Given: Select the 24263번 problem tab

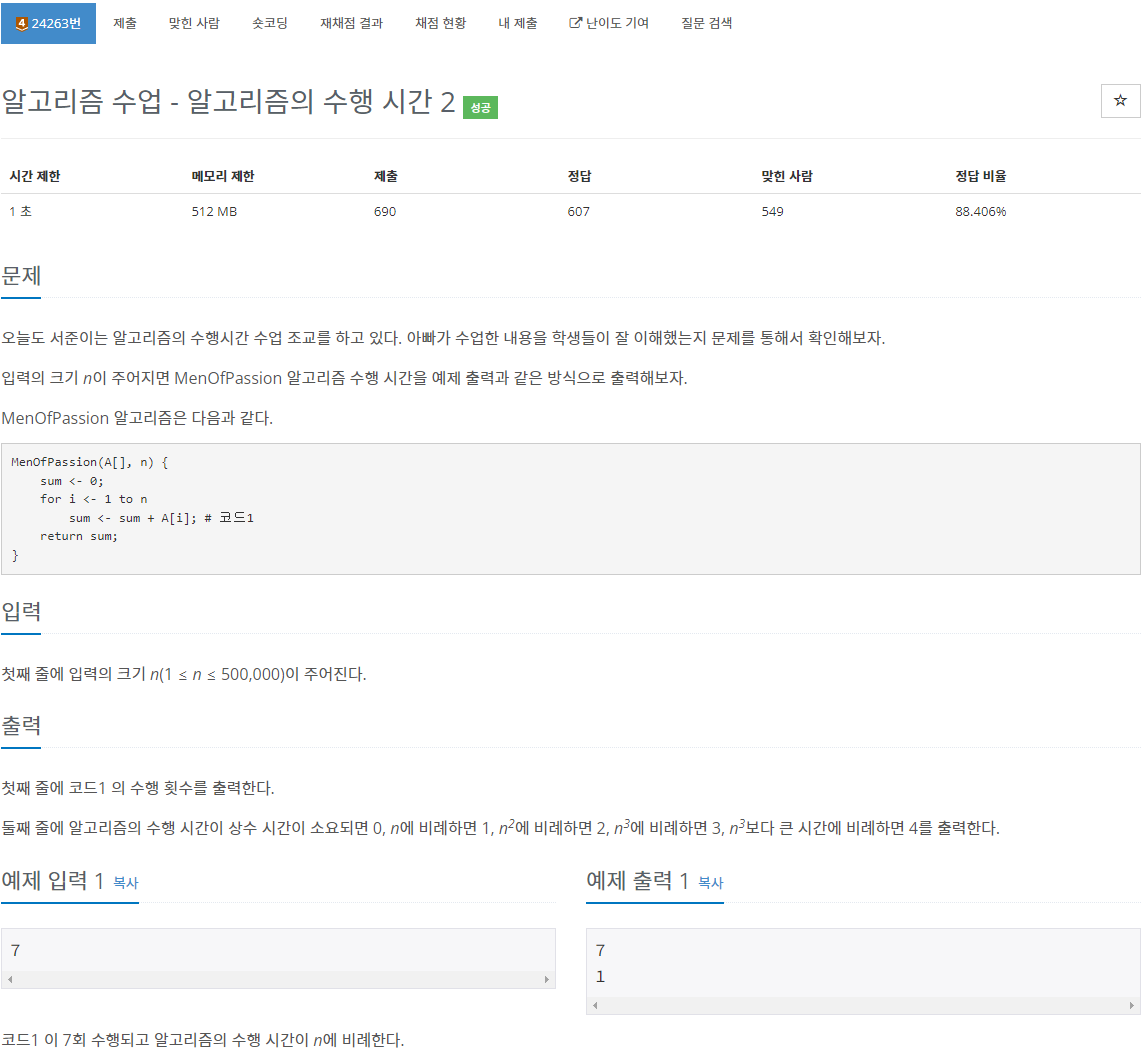Looking at the screenshot, I should [48, 23].
